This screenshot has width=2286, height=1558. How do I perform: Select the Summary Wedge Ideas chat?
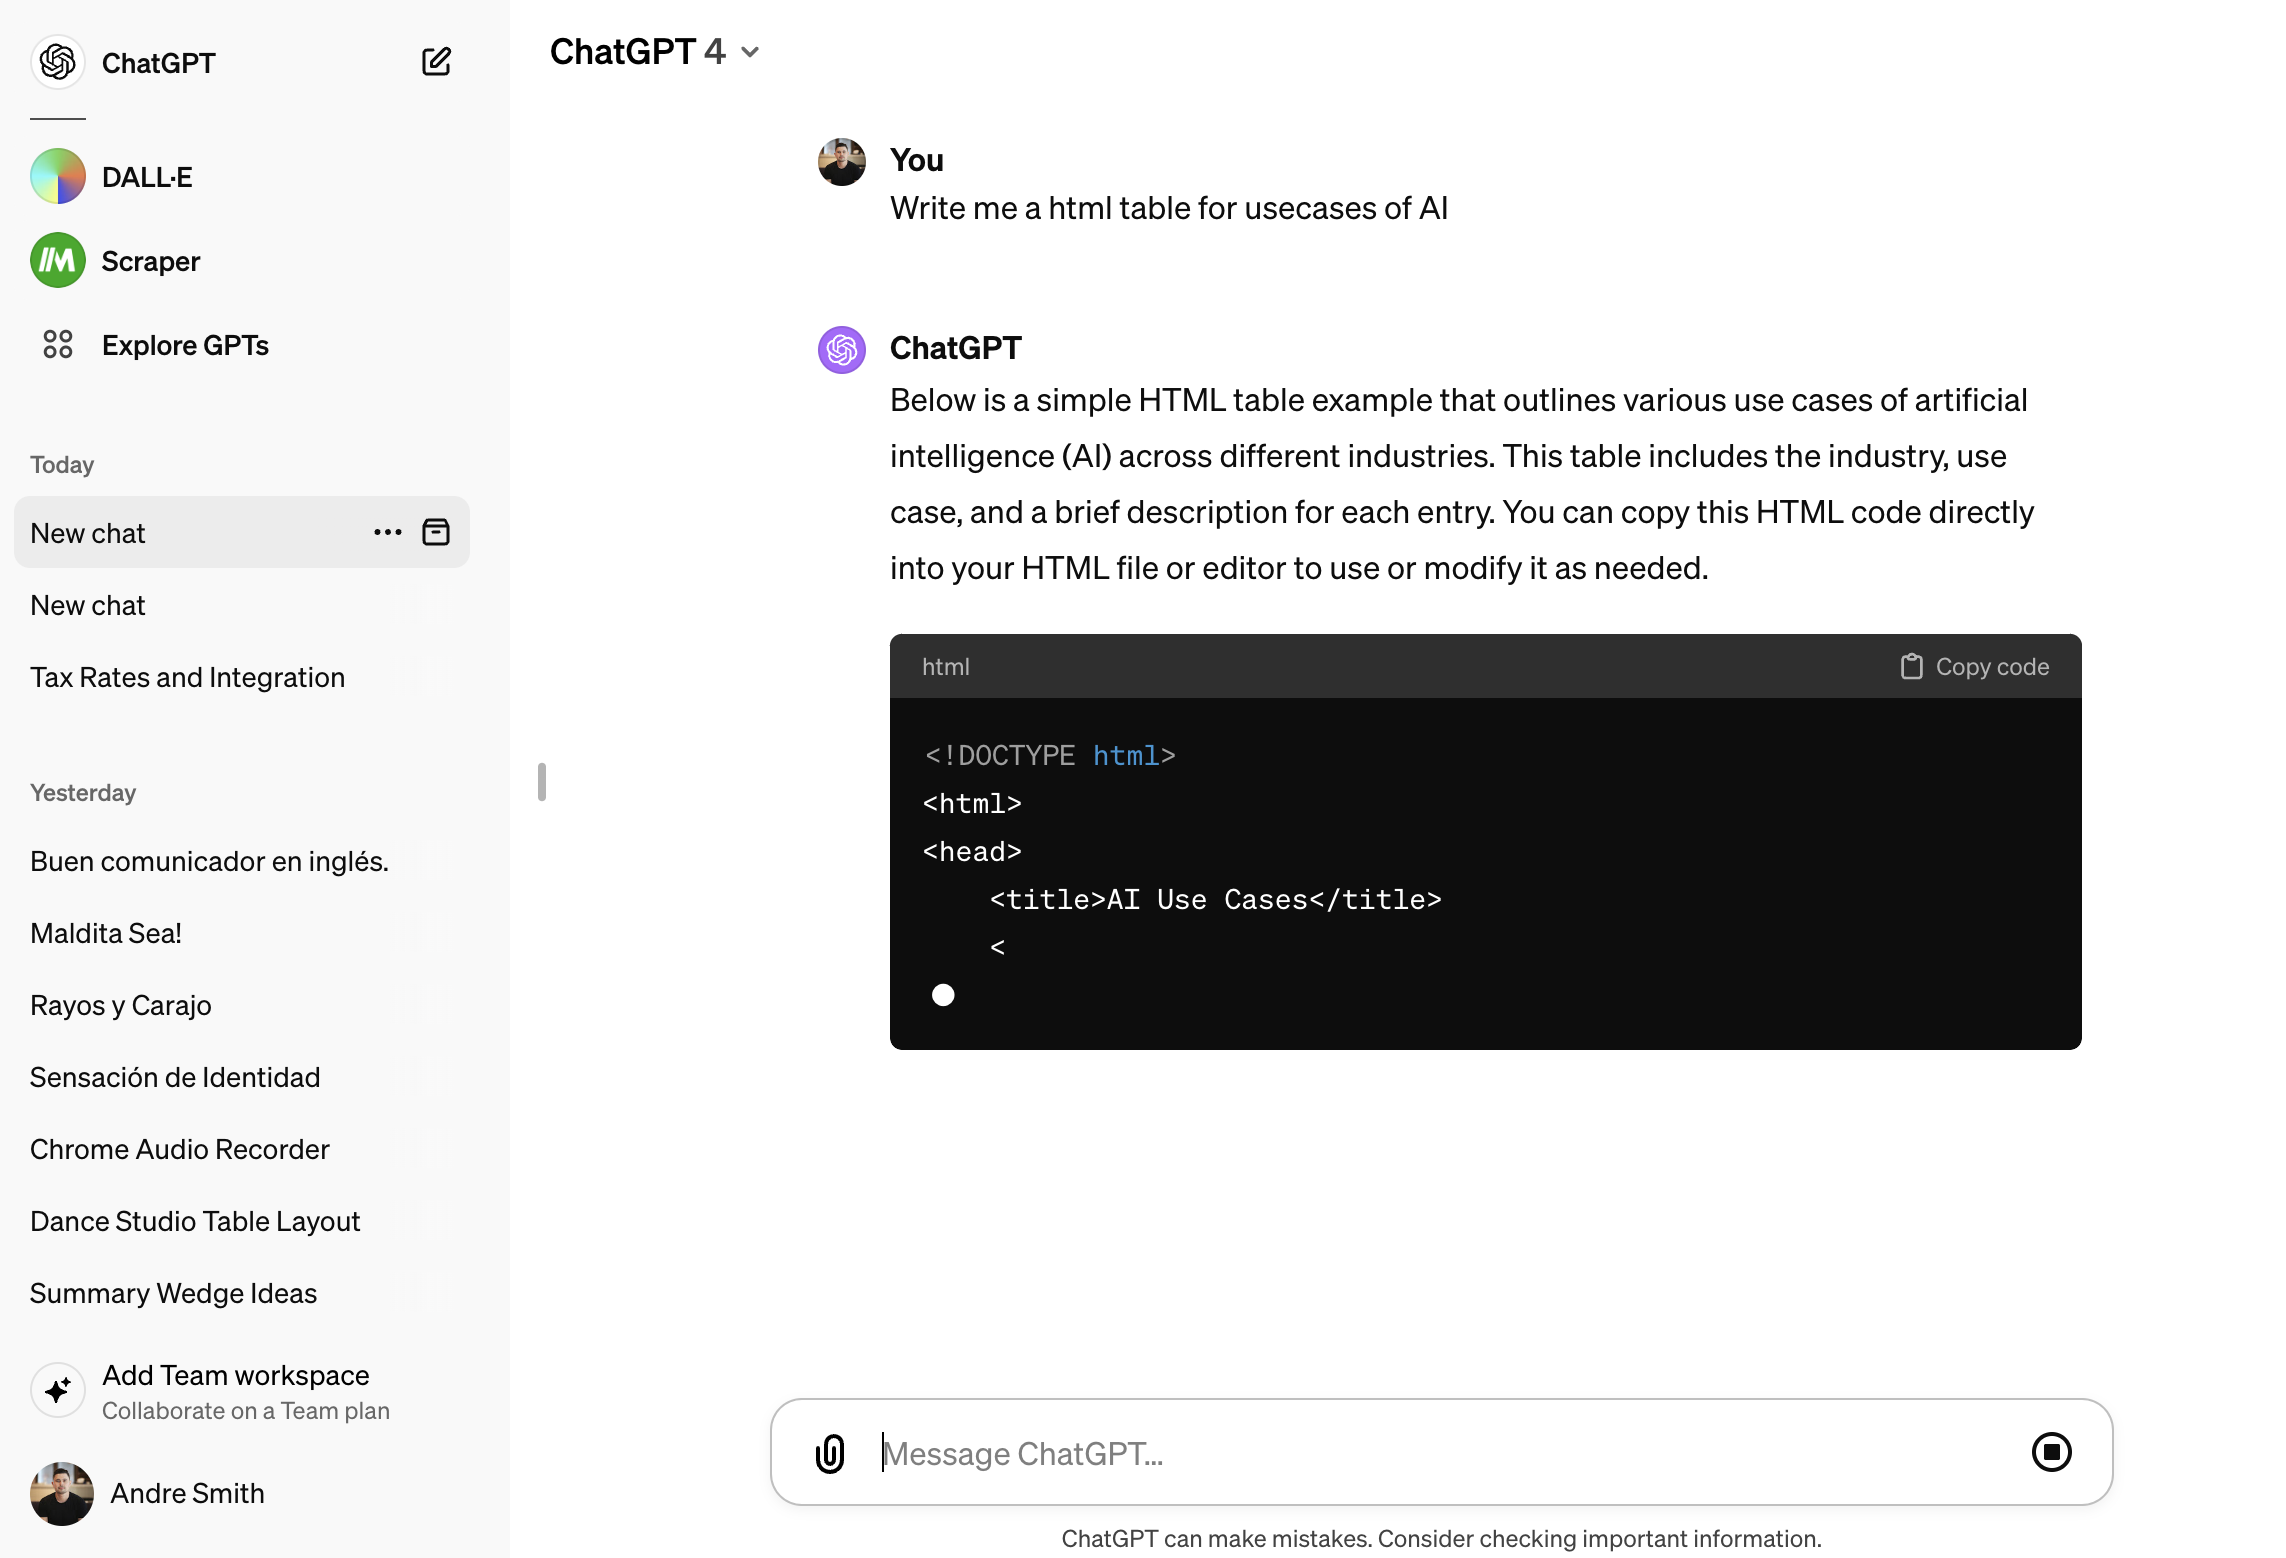[174, 1293]
